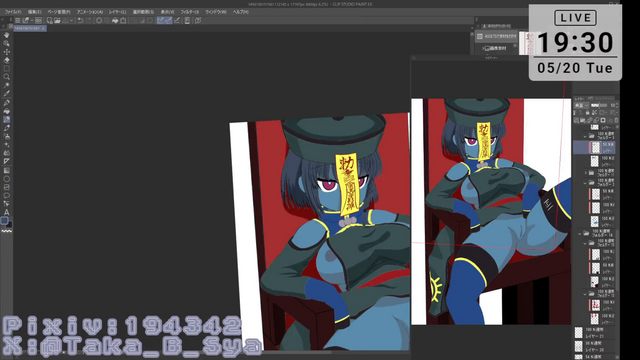The height and width of the screenshot is (360, 640).
Task: Expand フォルダー 11 in layer panel
Action: click(585, 173)
